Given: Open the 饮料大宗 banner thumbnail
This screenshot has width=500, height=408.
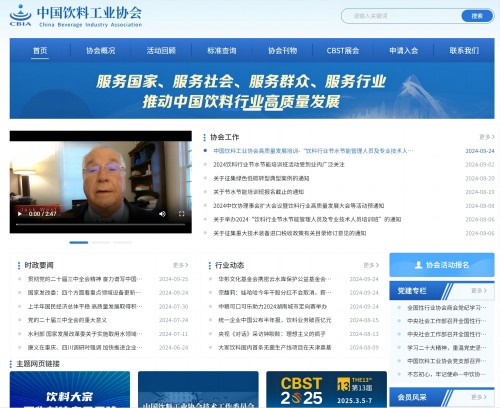Looking at the screenshot, I should 70,389.
